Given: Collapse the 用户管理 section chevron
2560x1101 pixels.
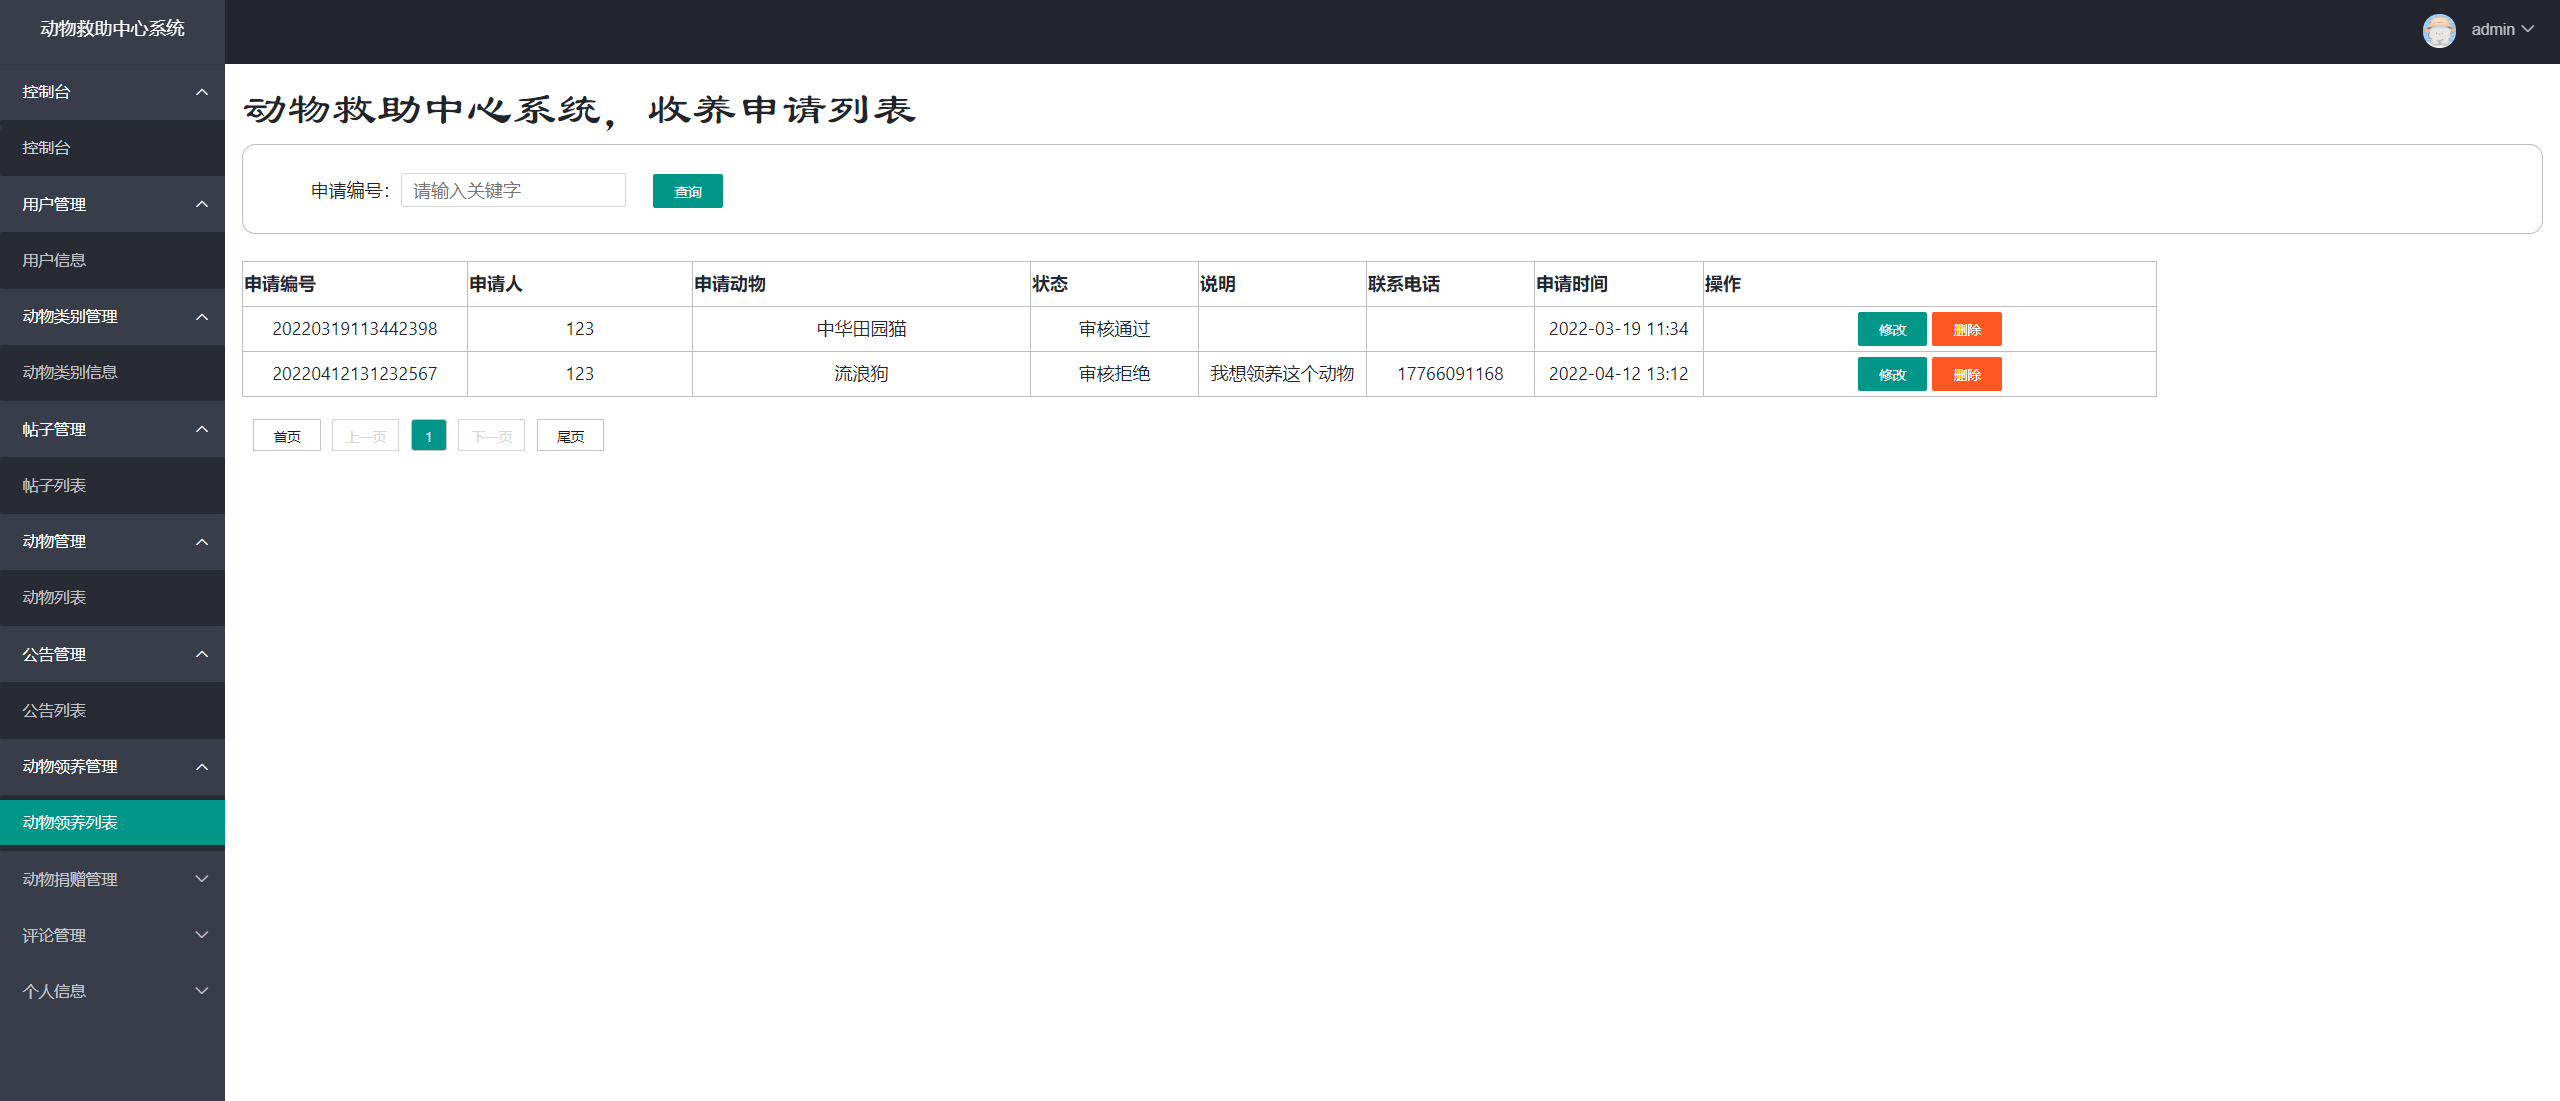Looking at the screenshot, I should click(202, 204).
